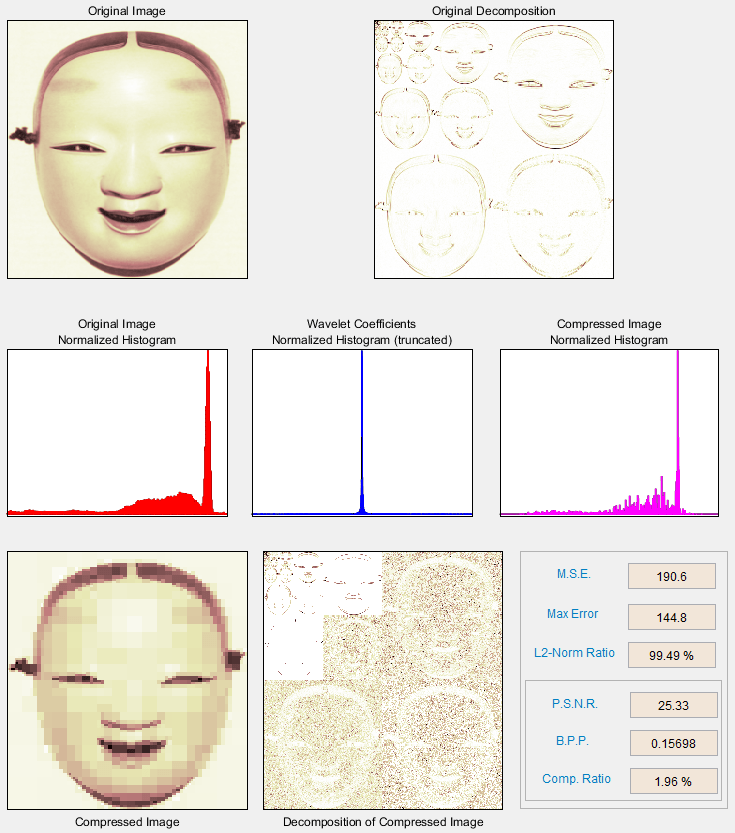Image resolution: width=735 pixels, height=833 pixels.
Task: Click 'Compressed Image Normalized Histogram' title
Action: pos(609,332)
